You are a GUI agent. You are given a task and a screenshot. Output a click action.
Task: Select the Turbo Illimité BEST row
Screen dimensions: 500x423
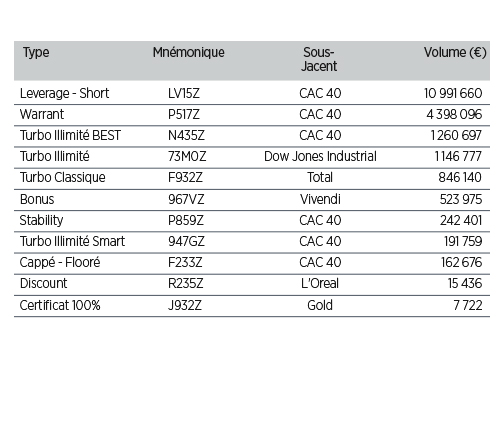tap(252, 136)
